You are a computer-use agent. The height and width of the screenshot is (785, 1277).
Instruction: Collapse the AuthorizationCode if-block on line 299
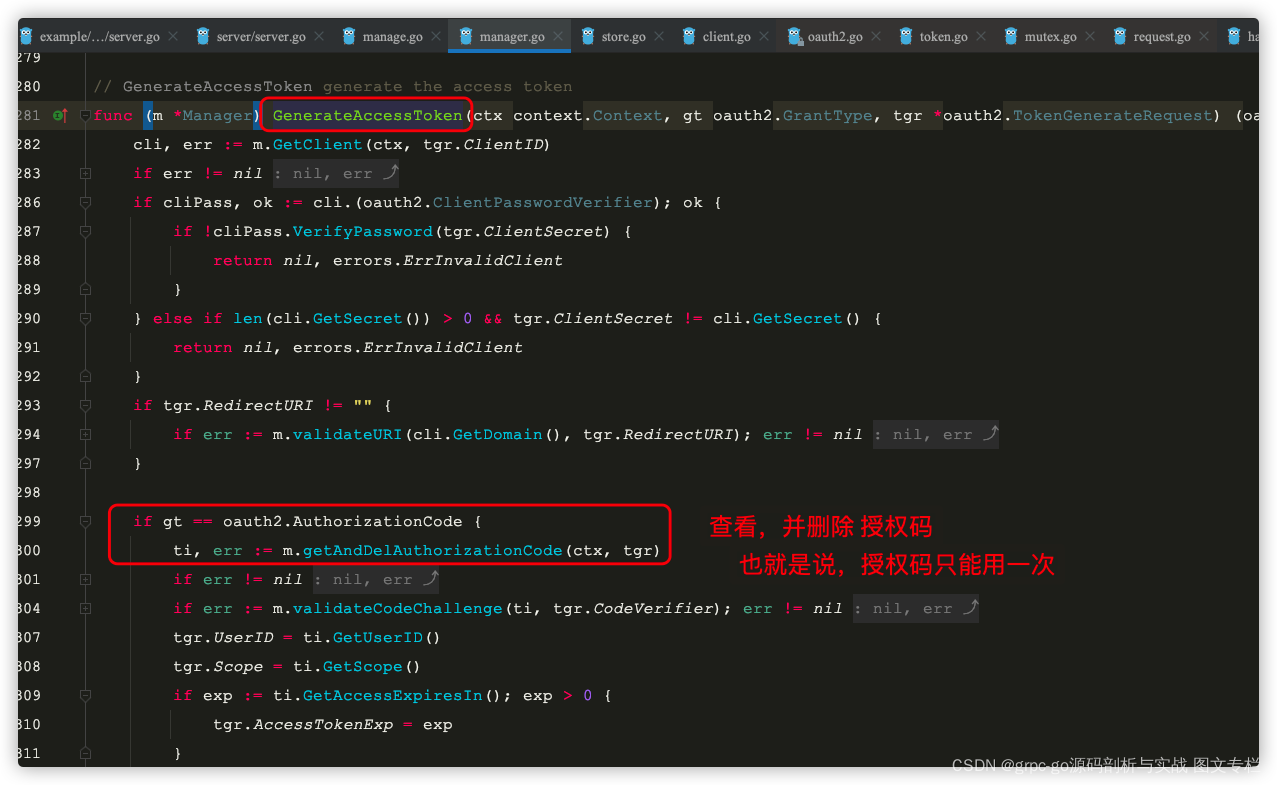click(85, 522)
